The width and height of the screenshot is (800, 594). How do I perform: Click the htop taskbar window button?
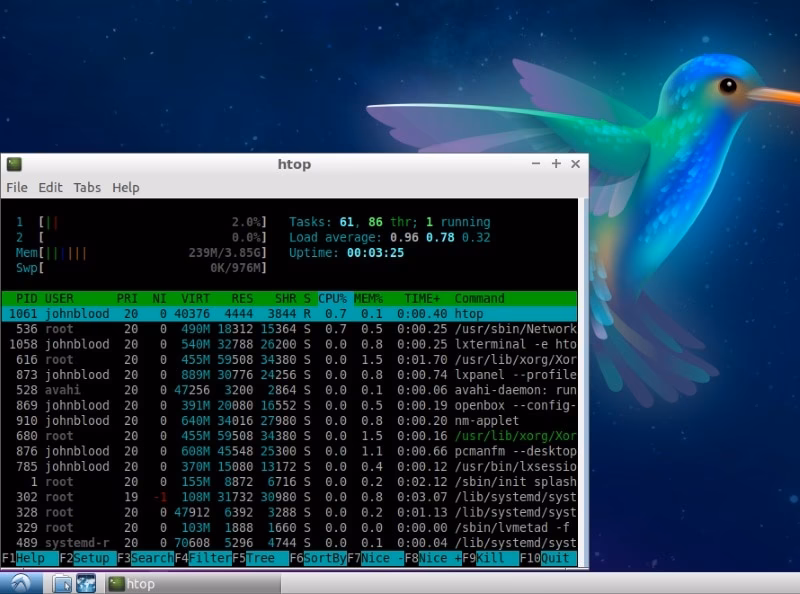coord(193,583)
